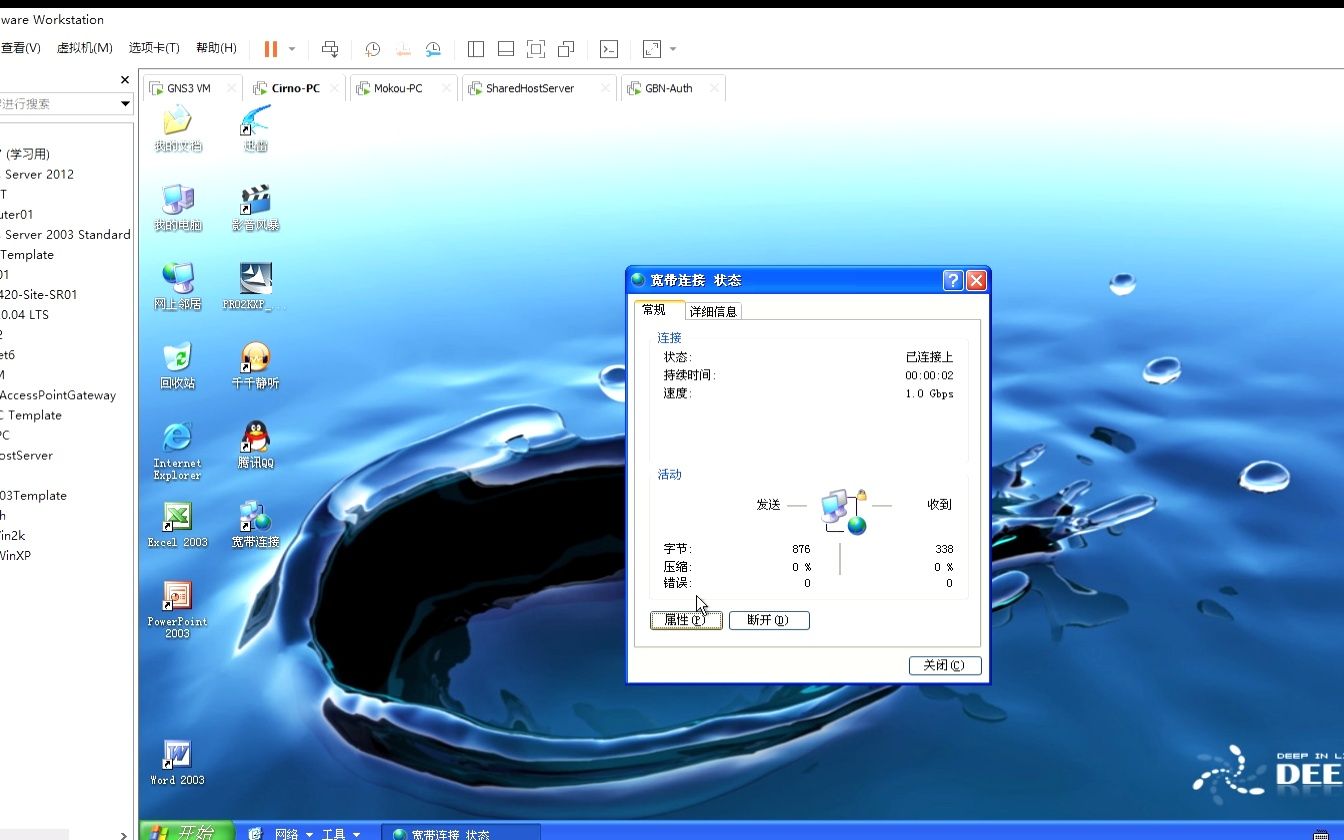The image size is (1344, 840).
Task: Open the dropdown arrow beside the pause button
Action: tap(292, 48)
